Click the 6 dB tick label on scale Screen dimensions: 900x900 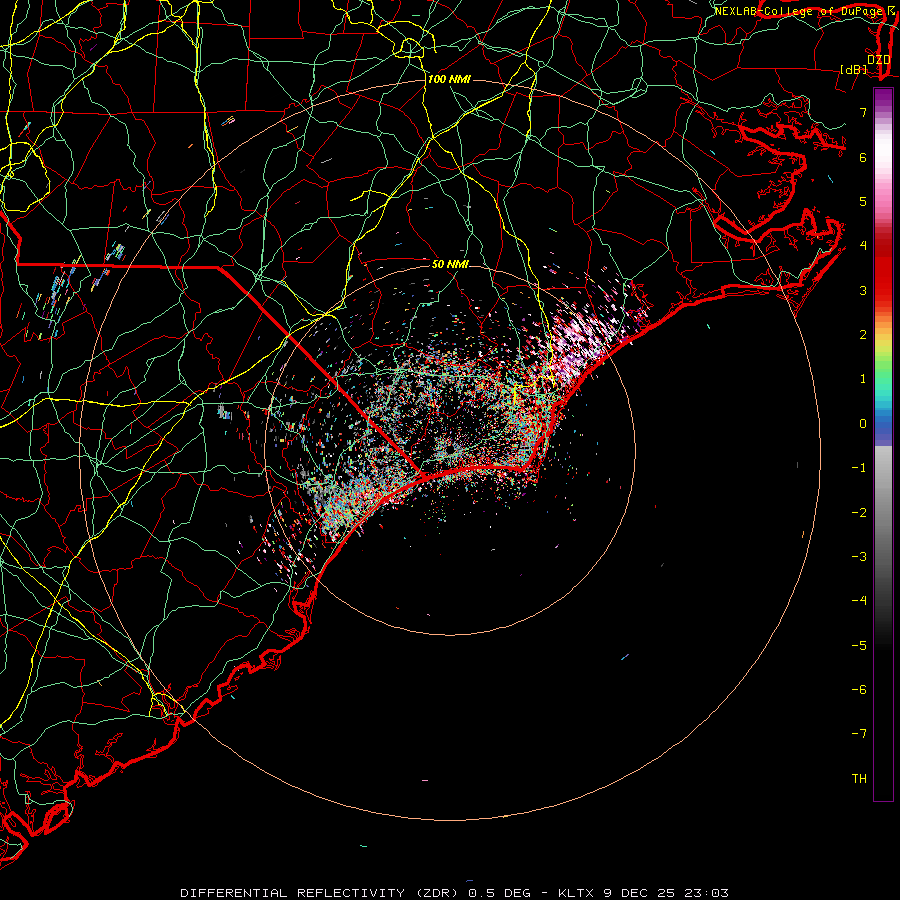pos(863,157)
